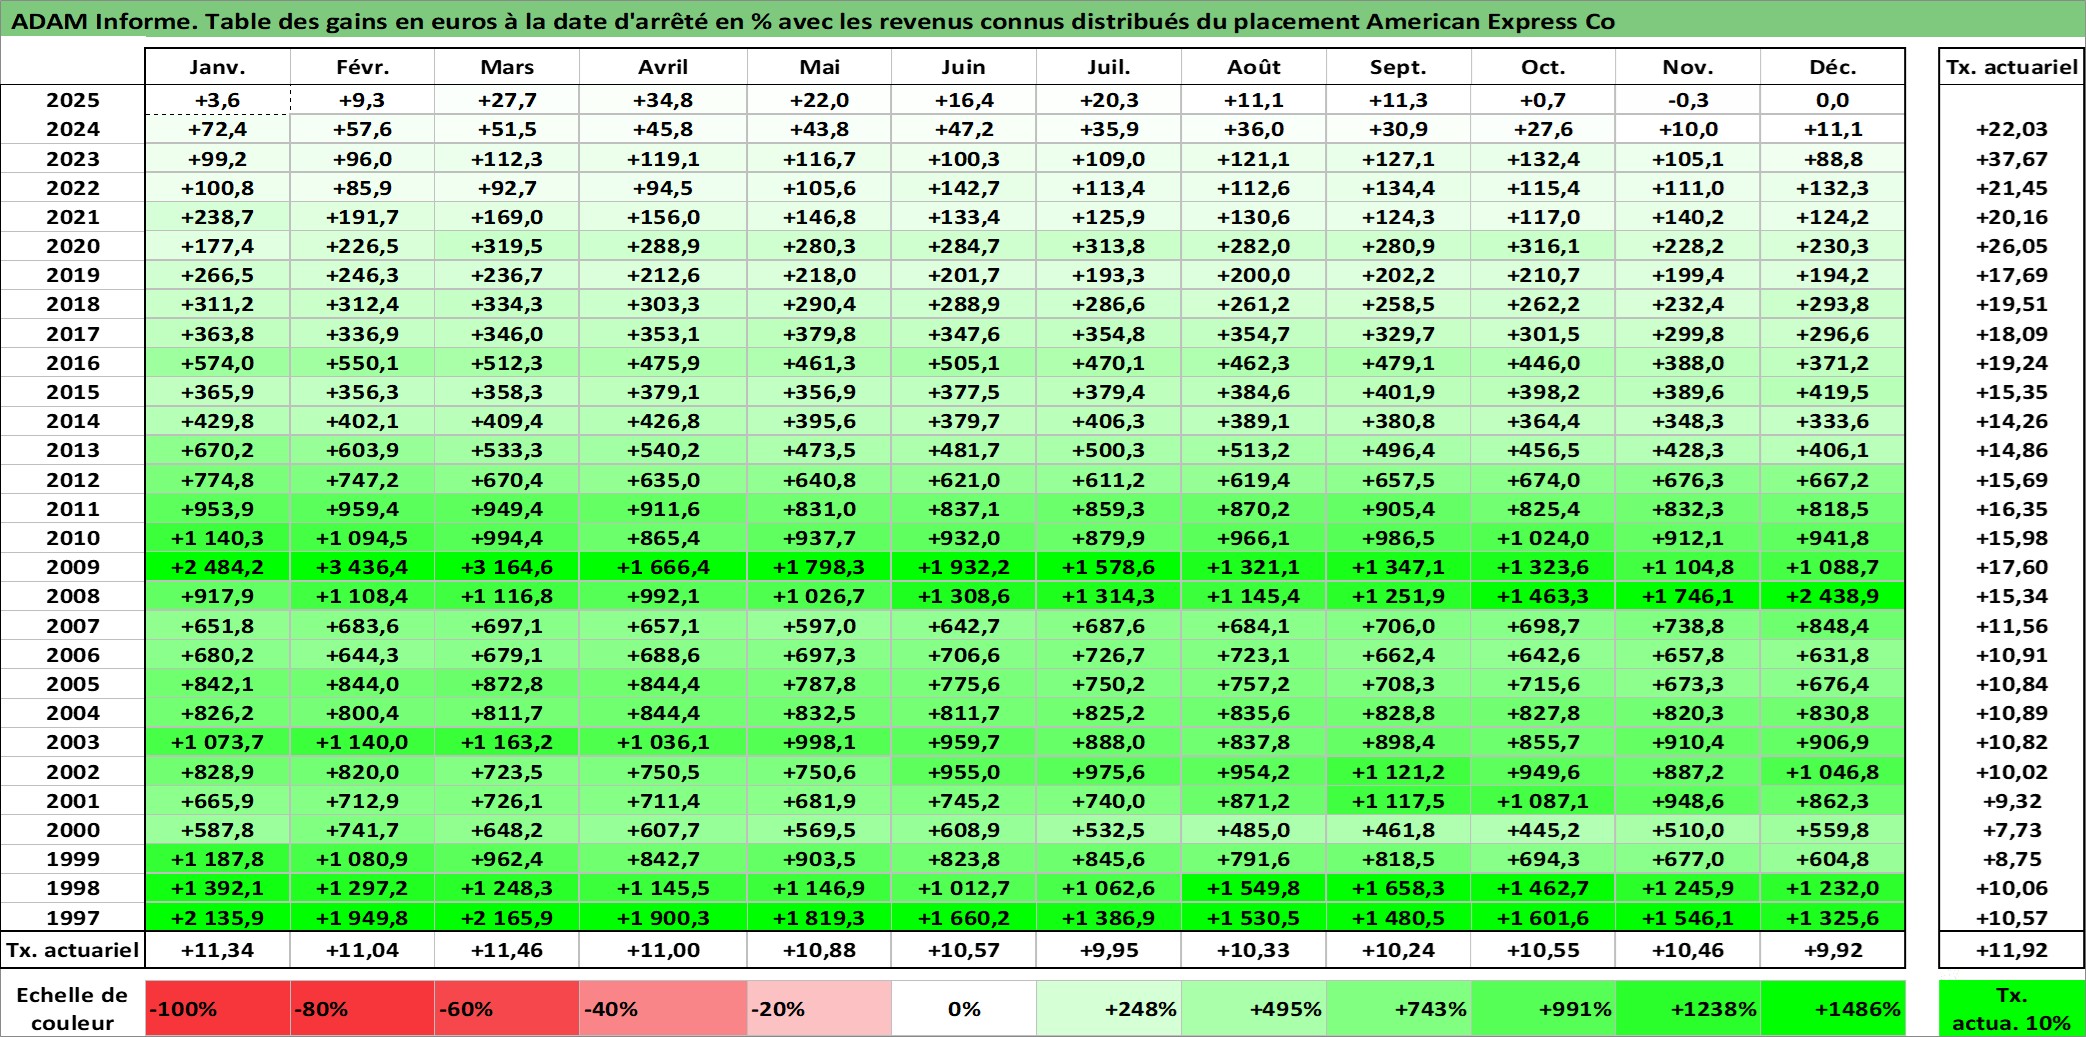The width and height of the screenshot is (2086, 1037).
Task: Click actuarial rate +7,73 for 2000
Action: 2012,830
